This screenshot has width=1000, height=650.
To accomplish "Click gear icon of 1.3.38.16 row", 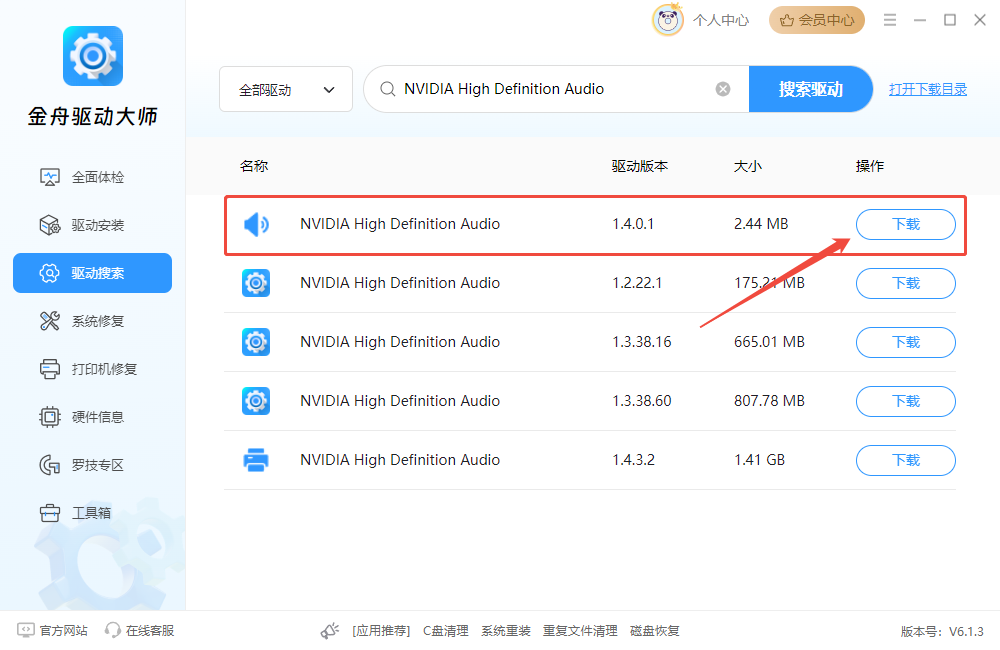I will coord(256,342).
